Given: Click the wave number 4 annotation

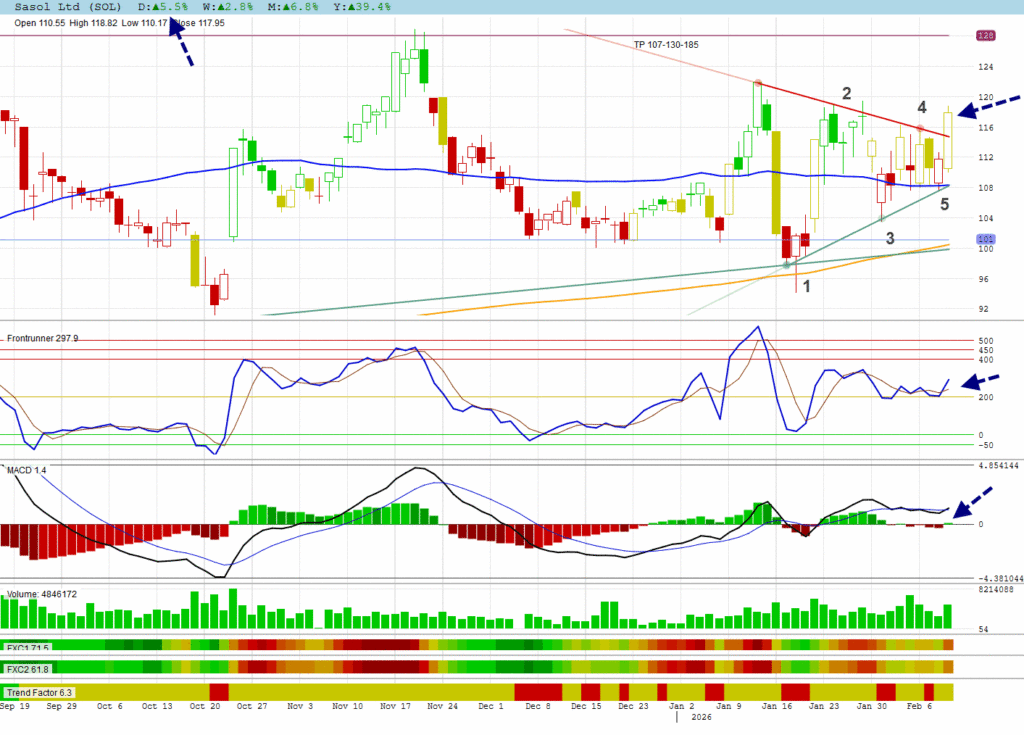Looking at the screenshot, I should coord(923,107).
